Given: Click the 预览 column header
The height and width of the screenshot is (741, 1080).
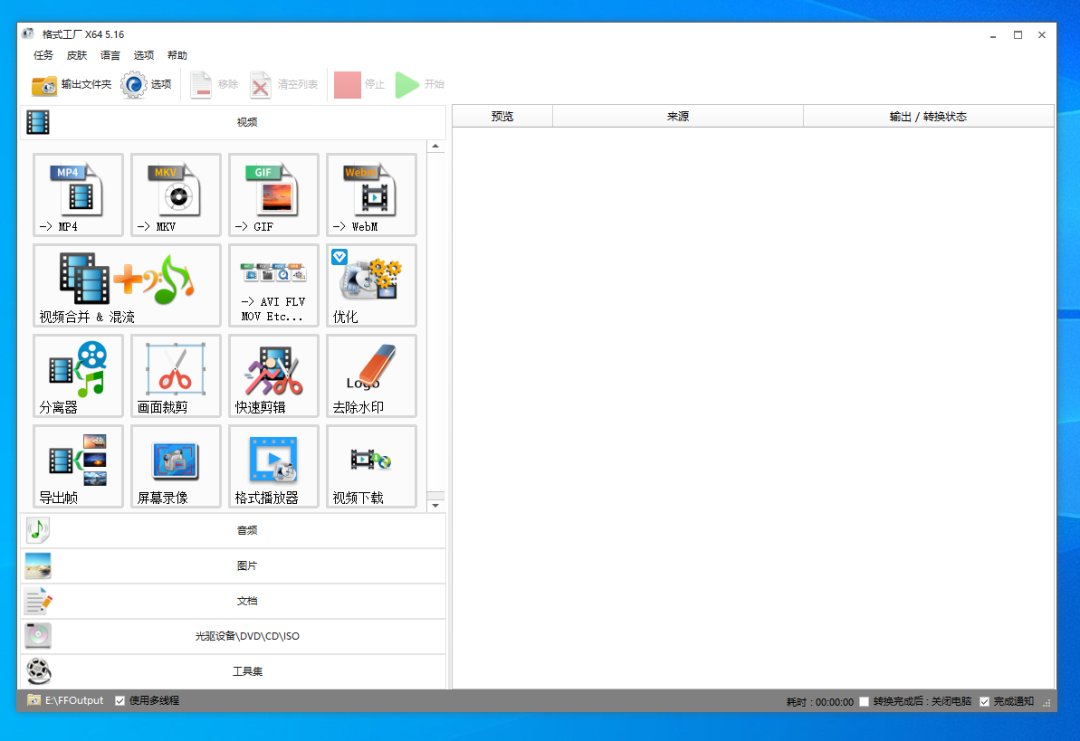Looking at the screenshot, I should pos(502,116).
